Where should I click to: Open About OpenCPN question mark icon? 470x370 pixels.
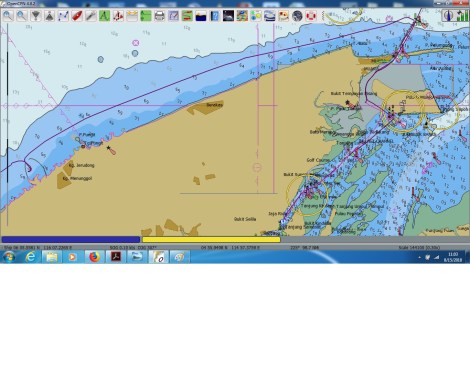coord(215,16)
